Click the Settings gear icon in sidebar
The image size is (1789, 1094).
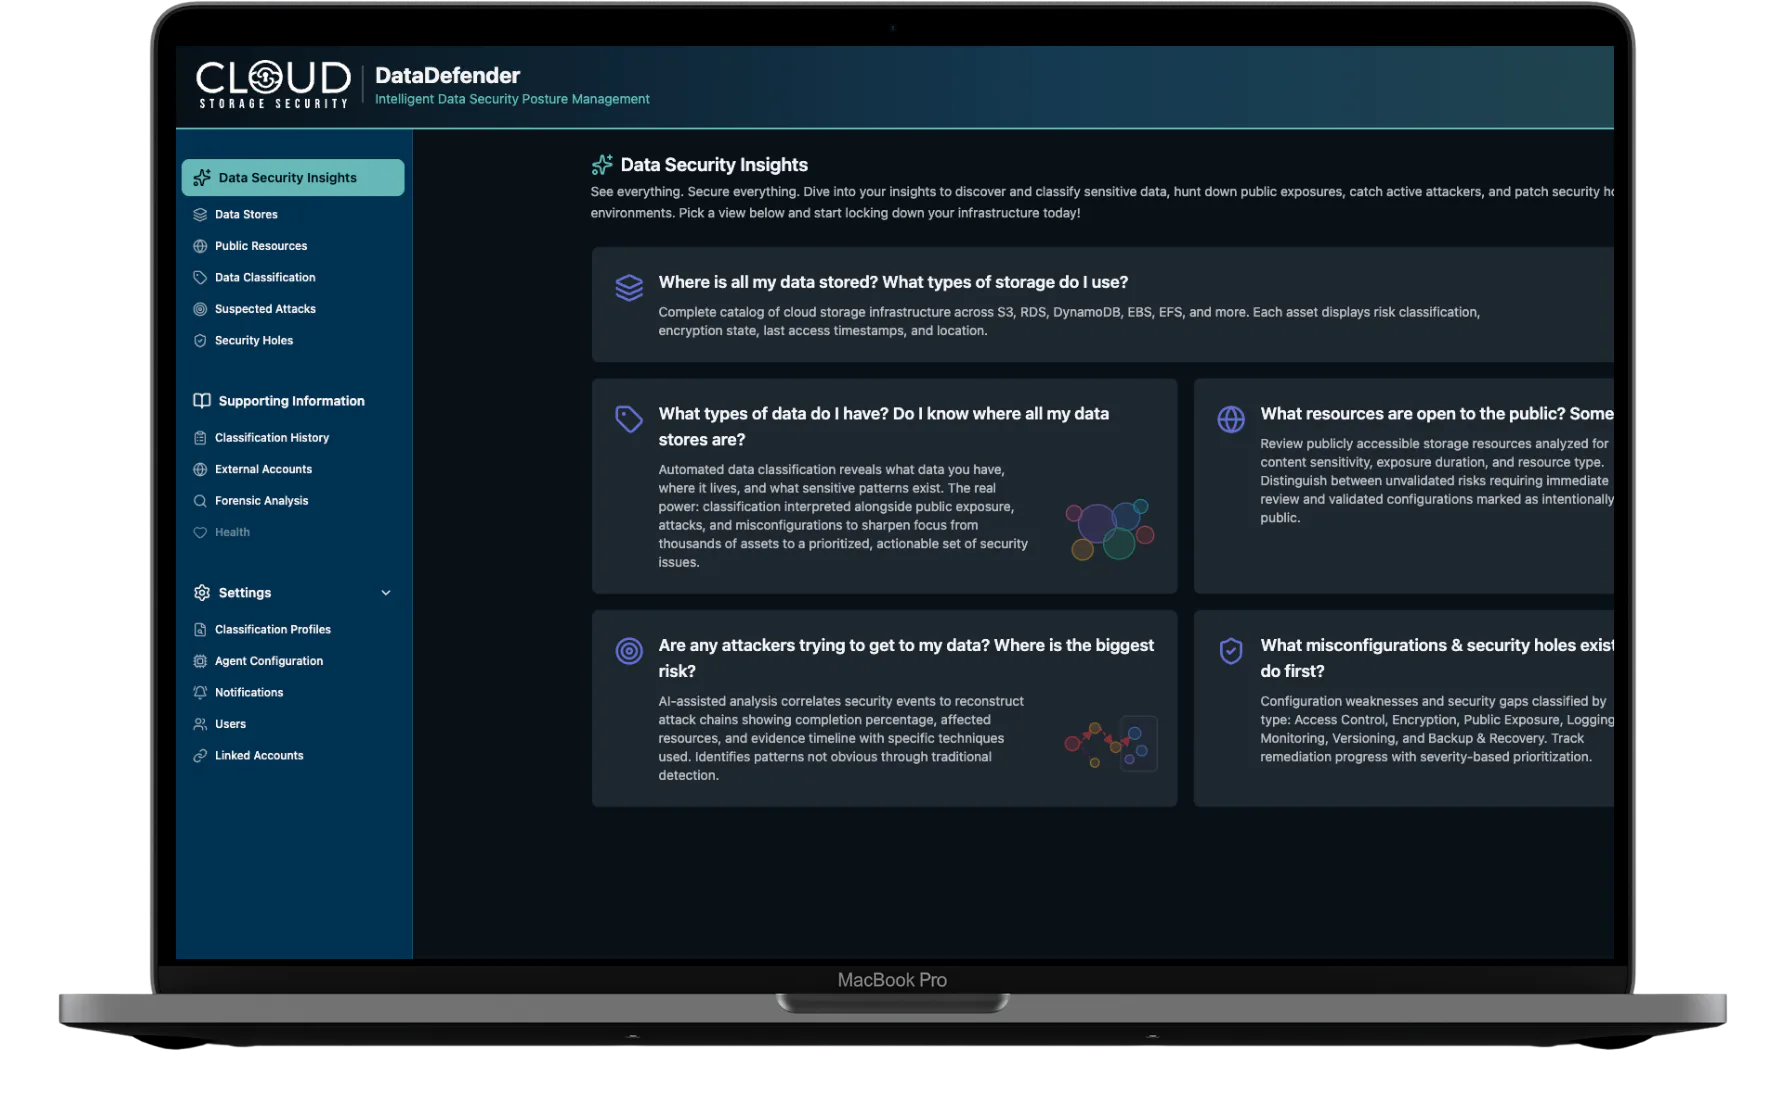click(202, 593)
